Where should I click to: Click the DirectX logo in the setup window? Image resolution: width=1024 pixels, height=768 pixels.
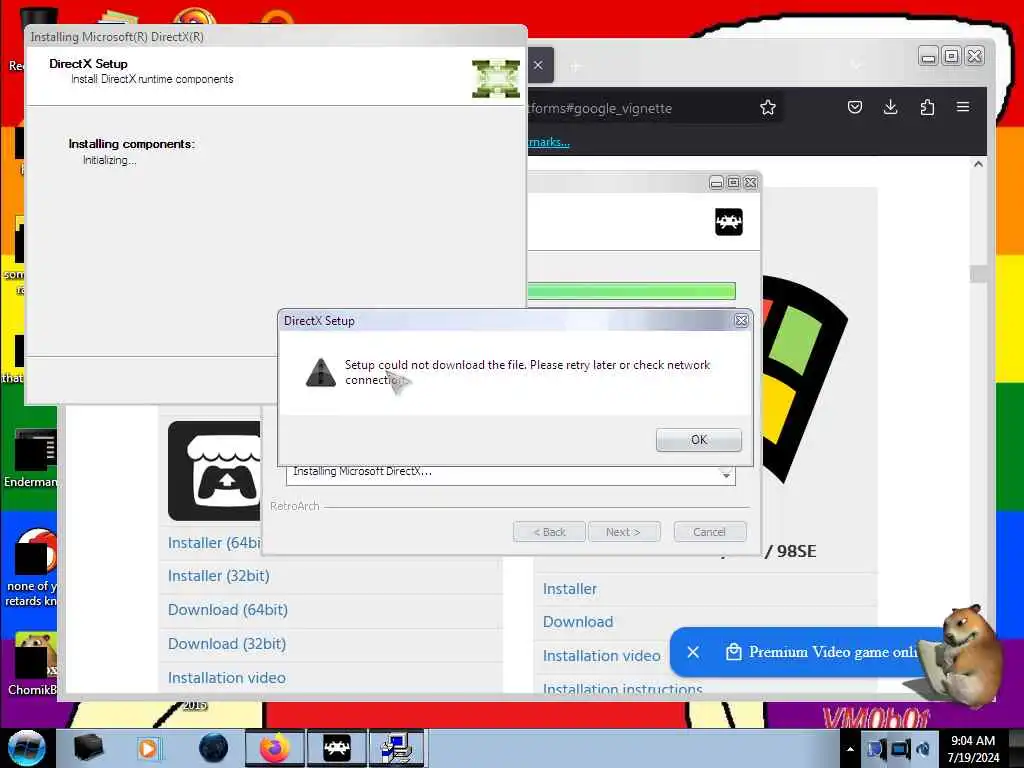click(496, 79)
